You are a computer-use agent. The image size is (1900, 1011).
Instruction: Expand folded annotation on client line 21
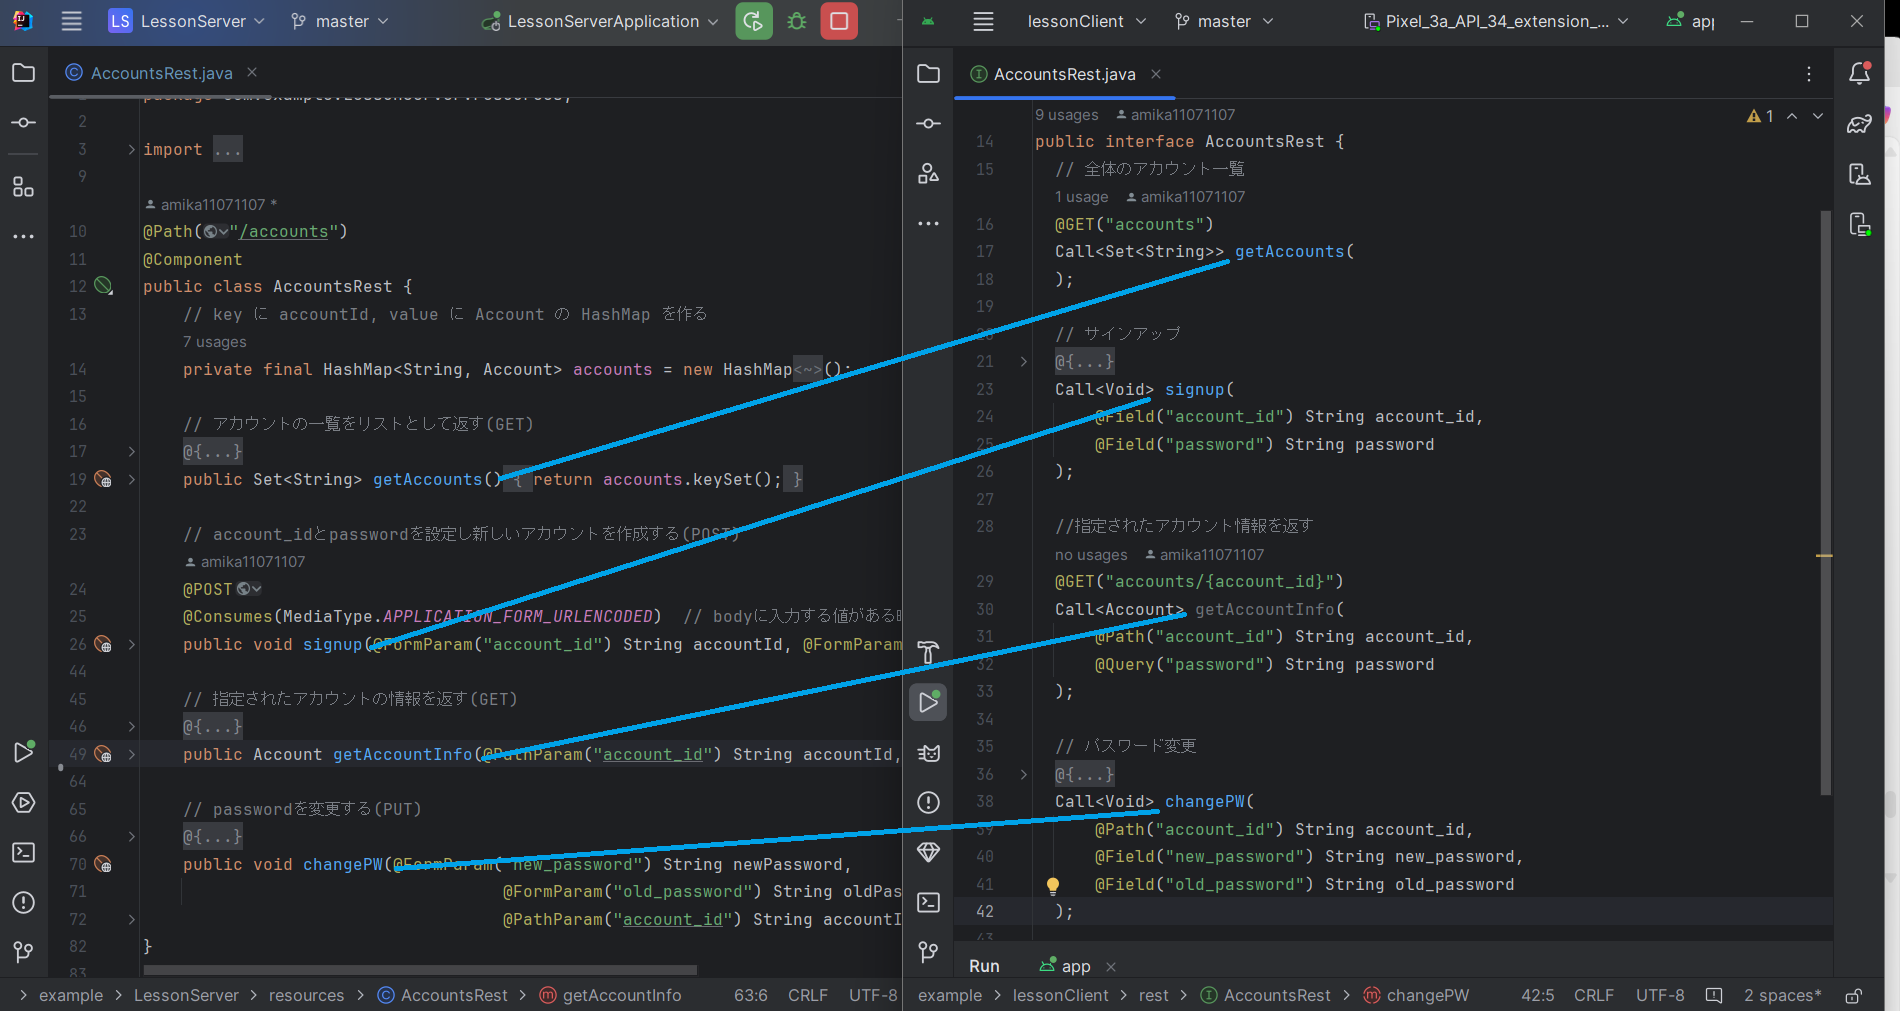(x=1023, y=361)
